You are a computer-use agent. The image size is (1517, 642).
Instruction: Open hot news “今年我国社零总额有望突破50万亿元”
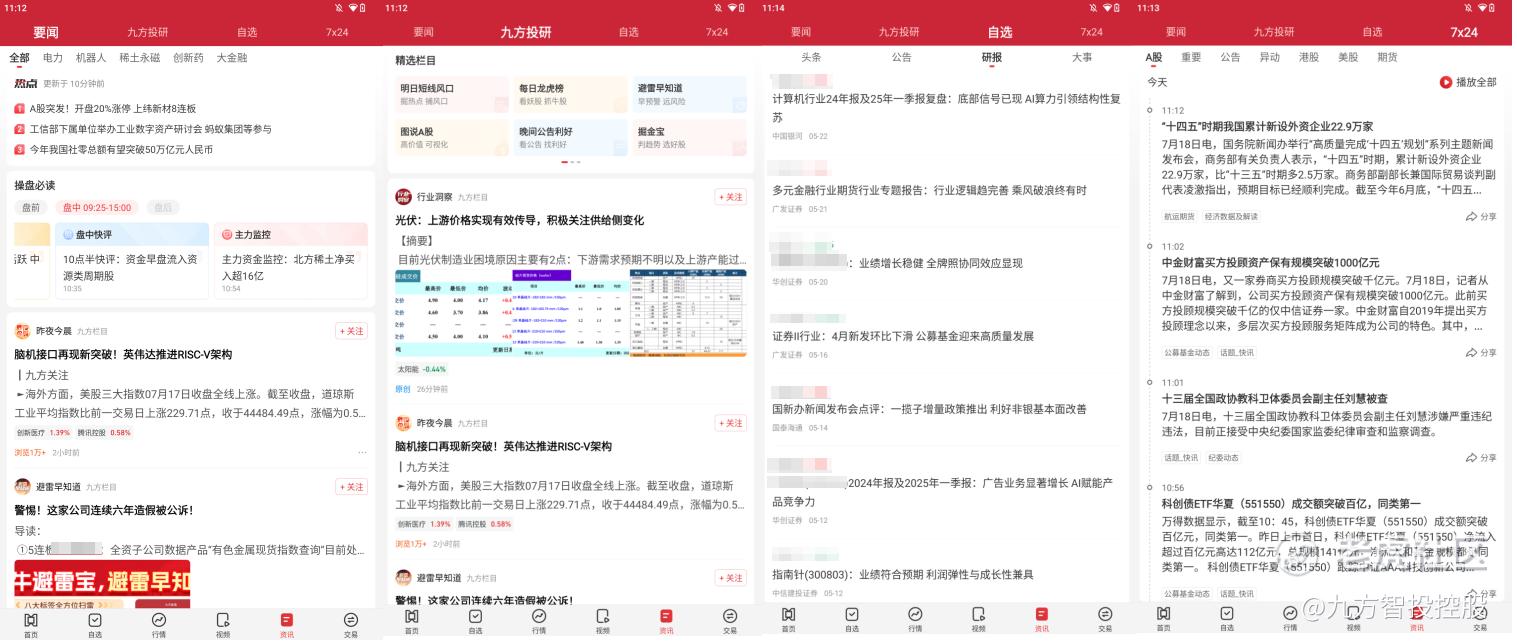pos(113,150)
